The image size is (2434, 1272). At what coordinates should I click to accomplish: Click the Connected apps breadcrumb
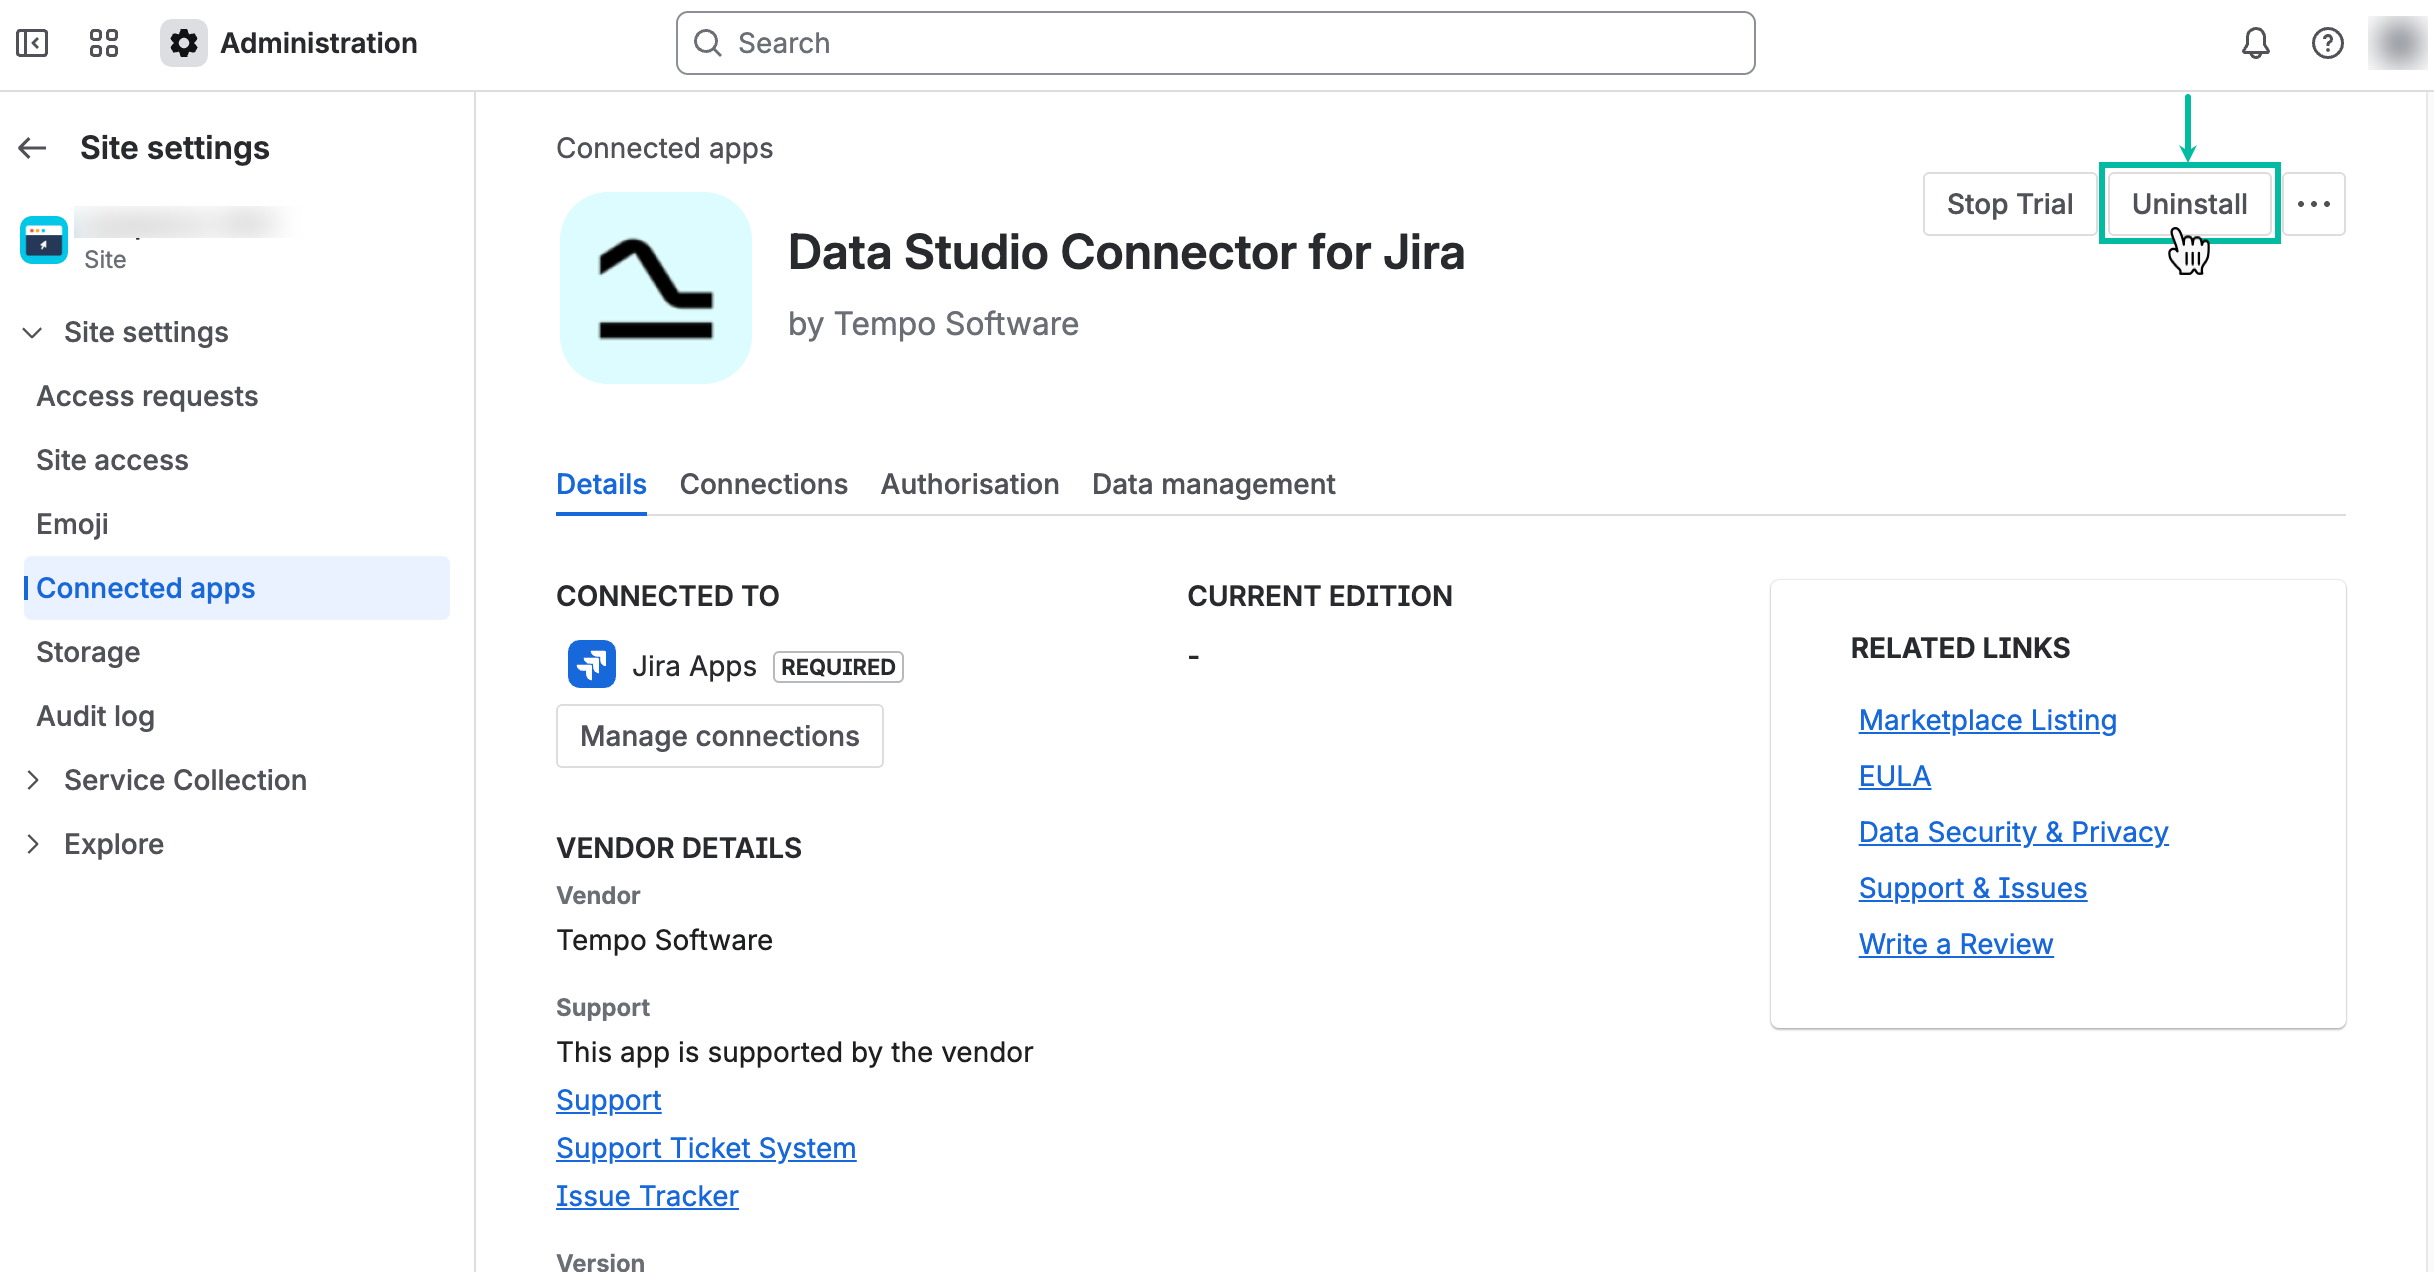(x=664, y=148)
